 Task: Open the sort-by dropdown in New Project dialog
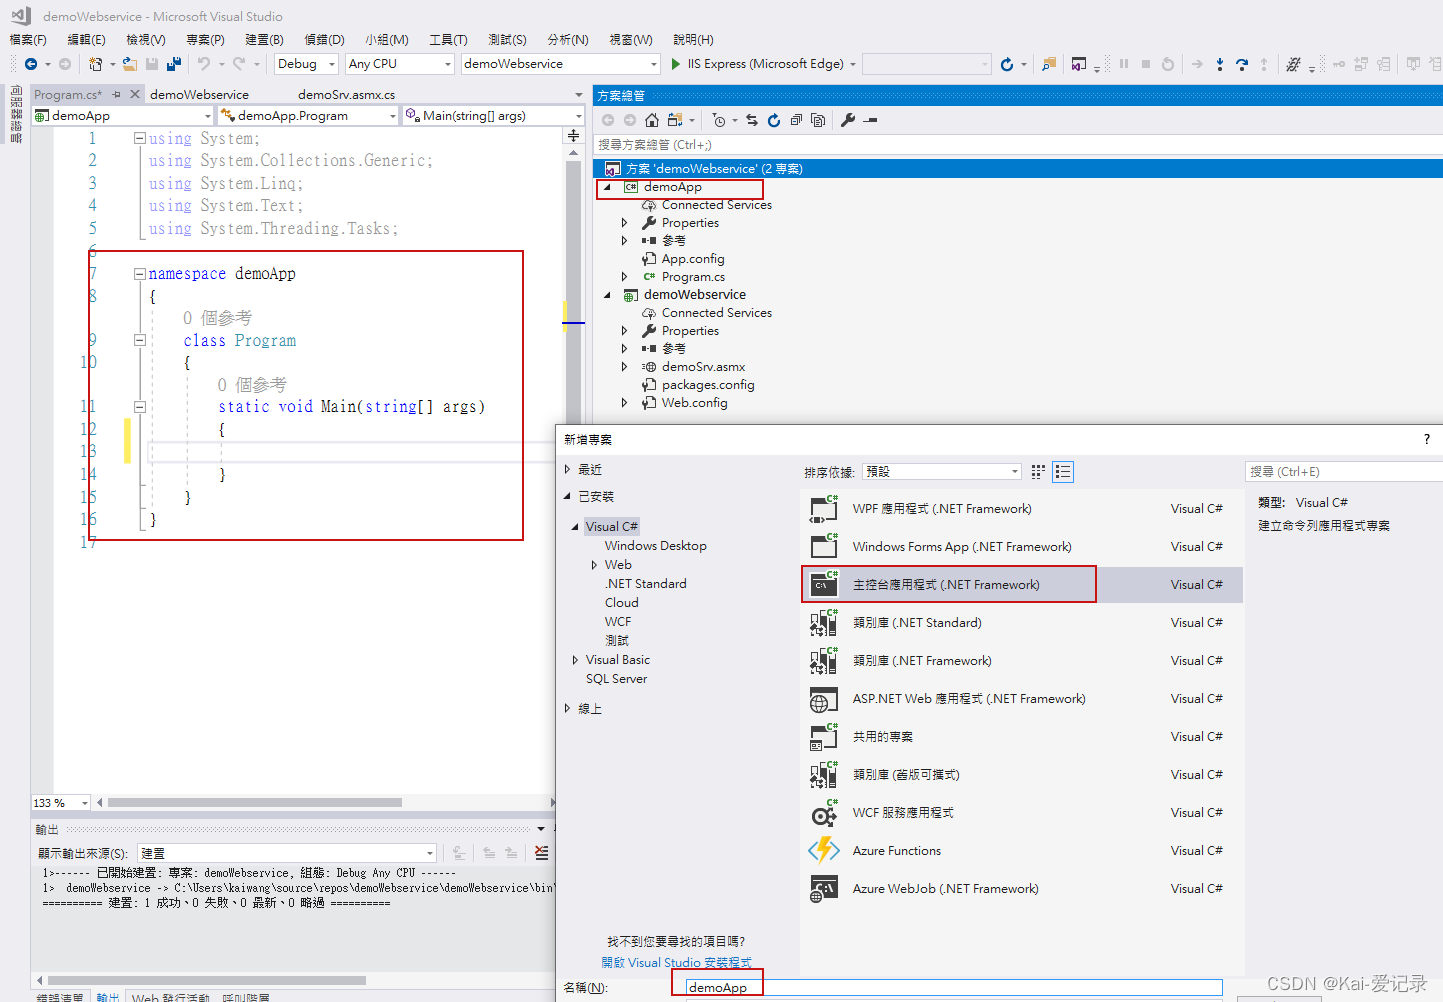(x=941, y=471)
